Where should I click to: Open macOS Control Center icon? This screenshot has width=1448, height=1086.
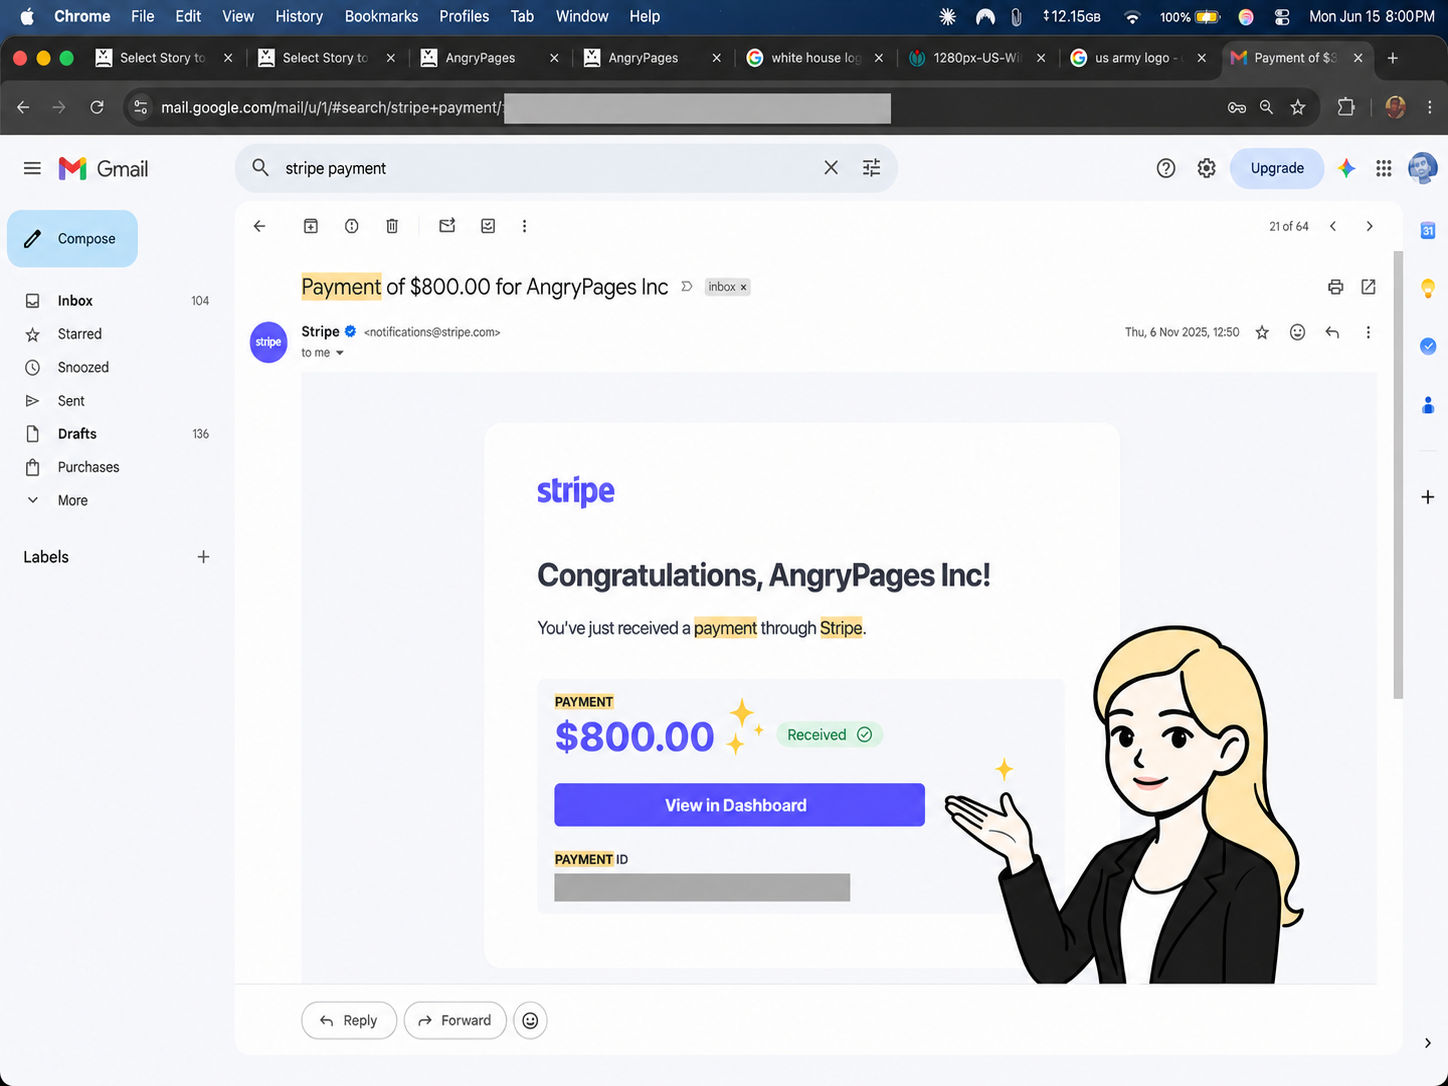tap(1283, 16)
